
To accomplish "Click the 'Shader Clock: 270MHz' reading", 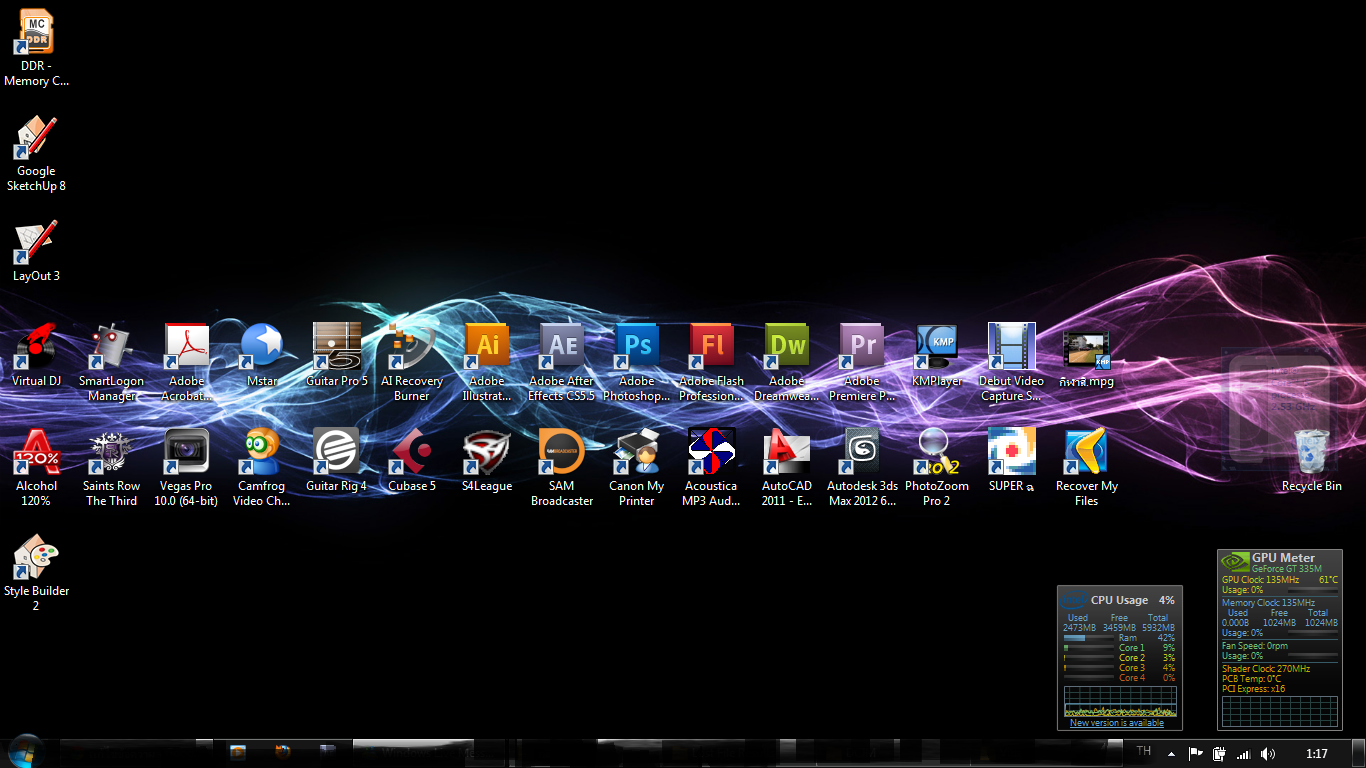I will pyautogui.click(x=1266, y=669).
